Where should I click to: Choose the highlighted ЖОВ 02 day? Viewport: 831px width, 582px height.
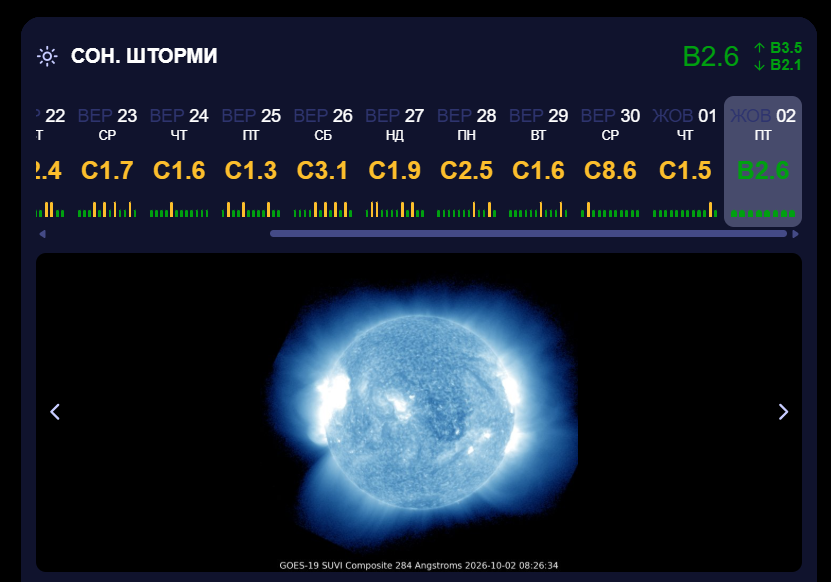coord(763,161)
